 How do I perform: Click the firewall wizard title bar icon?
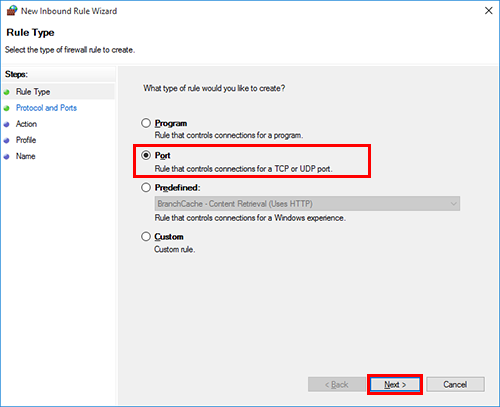point(12,10)
